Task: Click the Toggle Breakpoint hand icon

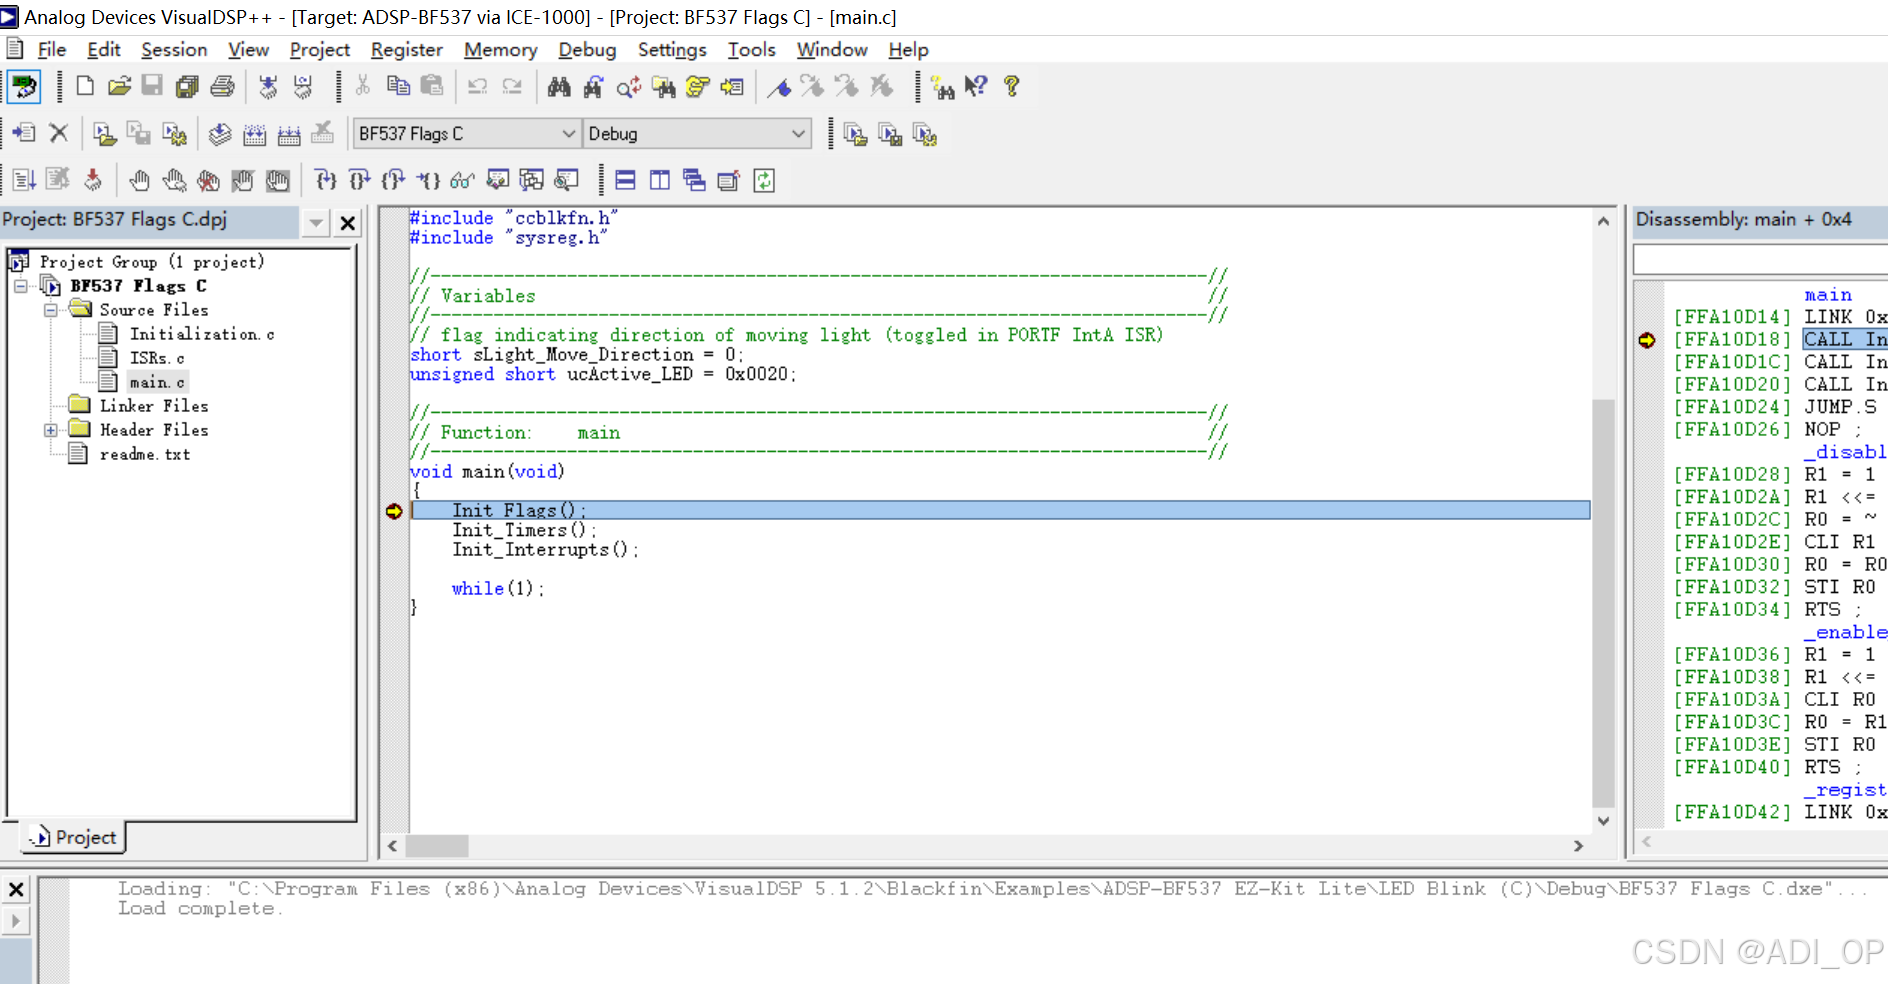Action: coord(139,180)
